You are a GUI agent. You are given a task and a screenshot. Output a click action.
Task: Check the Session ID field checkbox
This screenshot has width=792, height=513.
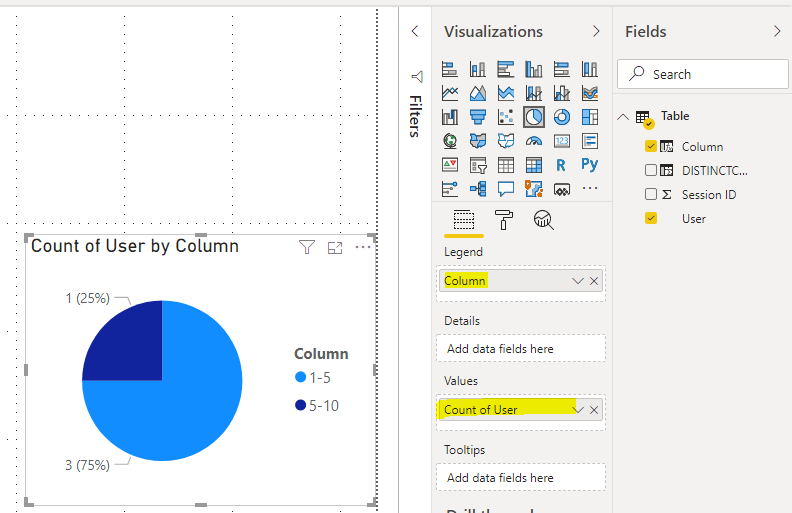coord(651,194)
